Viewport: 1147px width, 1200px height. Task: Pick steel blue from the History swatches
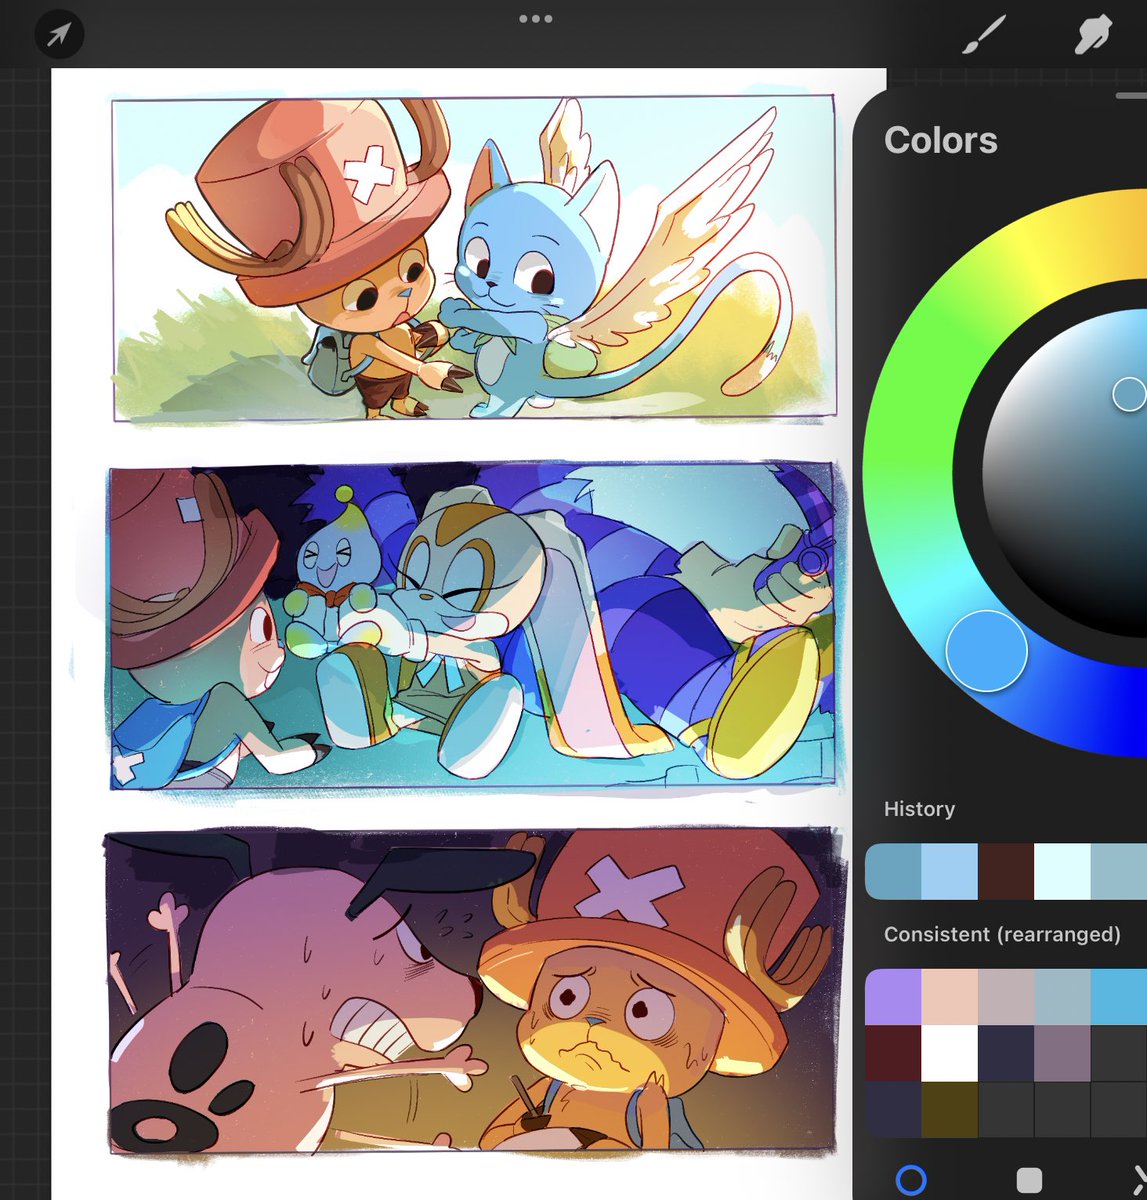[x=892, y=871]
